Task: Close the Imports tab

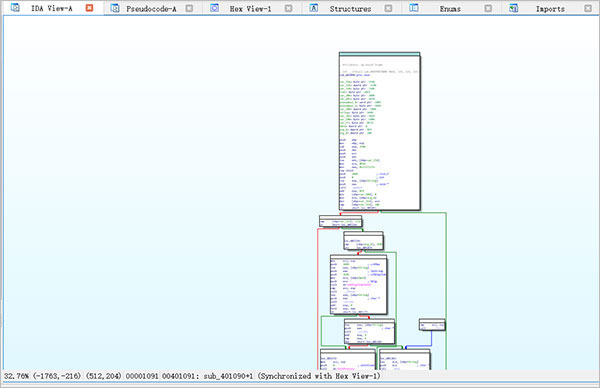Action: [x=588, y=8]
